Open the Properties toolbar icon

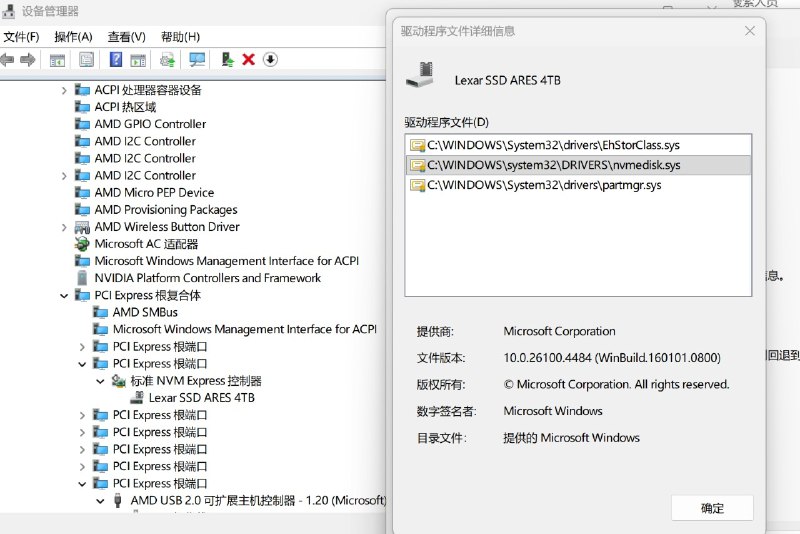click(x=86, y=60)
